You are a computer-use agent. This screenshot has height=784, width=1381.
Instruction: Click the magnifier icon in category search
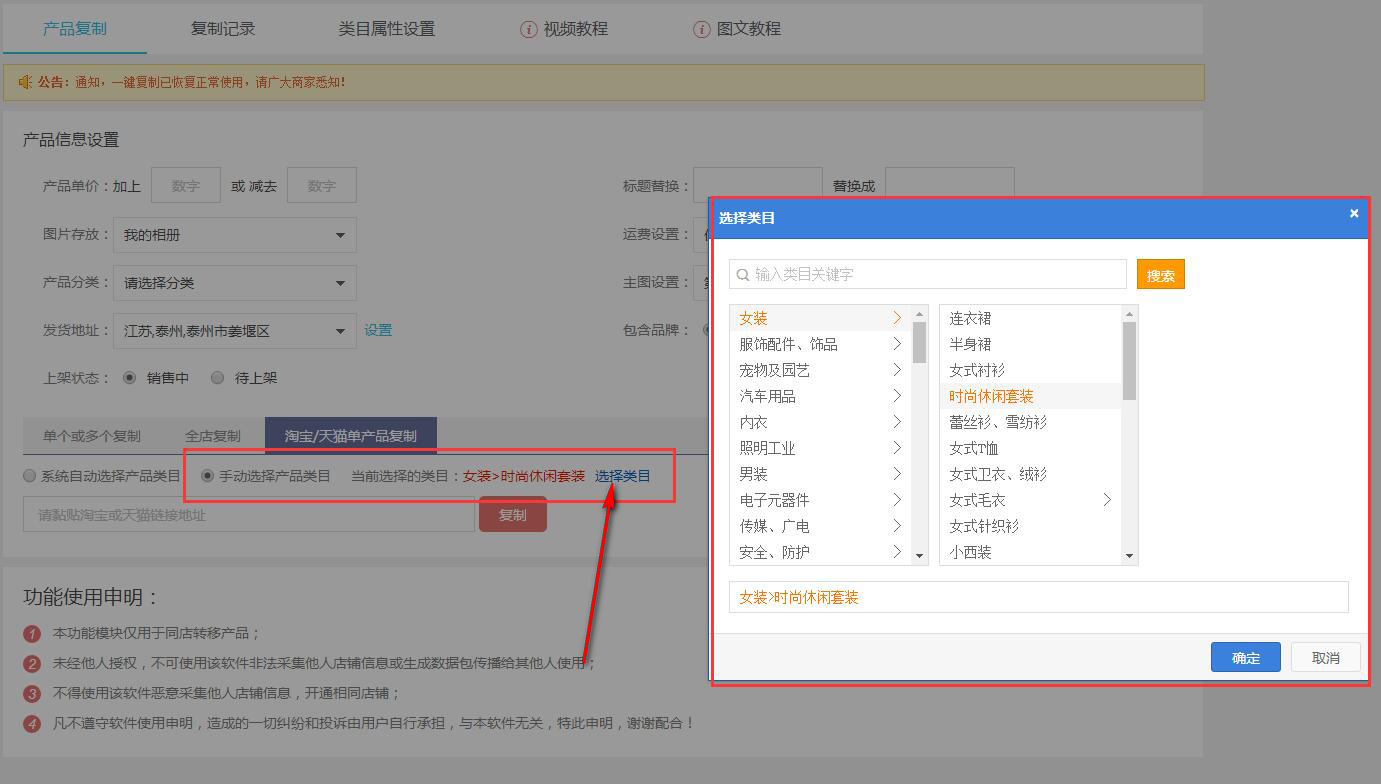click(x=743, y=275)
